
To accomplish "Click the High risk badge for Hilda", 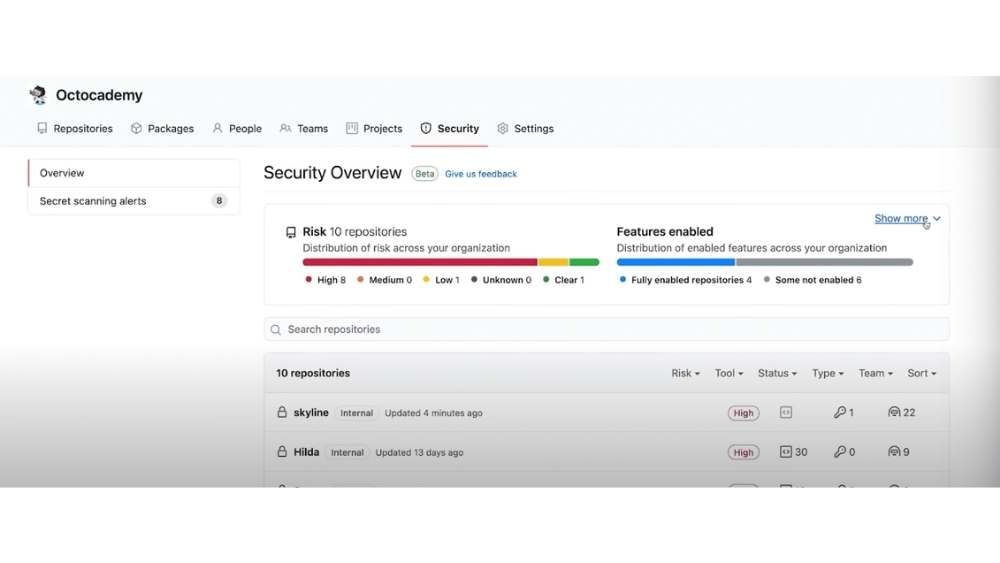I will (x=744, y=452).
